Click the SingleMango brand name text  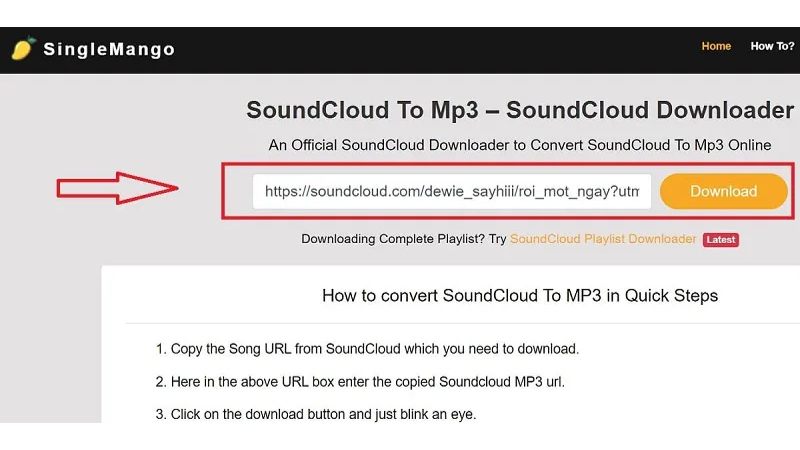click(109, 49)
